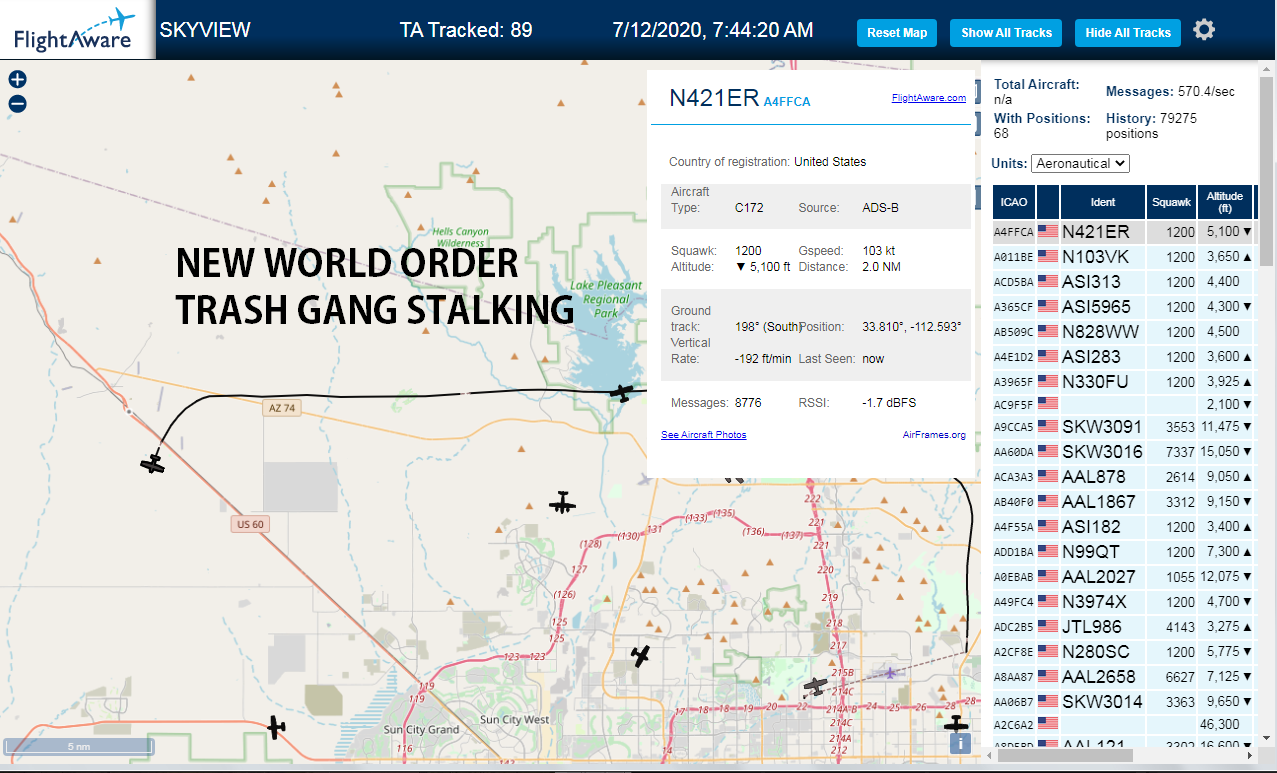Open AirFrames.org link
Screen dimensions: 1277x773
tap(934, 435)
